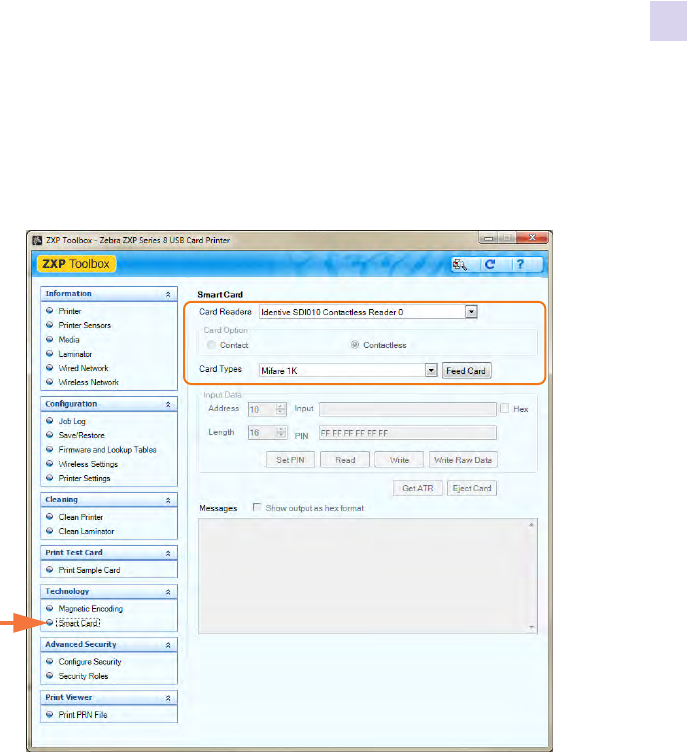Click the Write Raw Data button
This screenshot has height=752, width=689.
click(463, 460)
